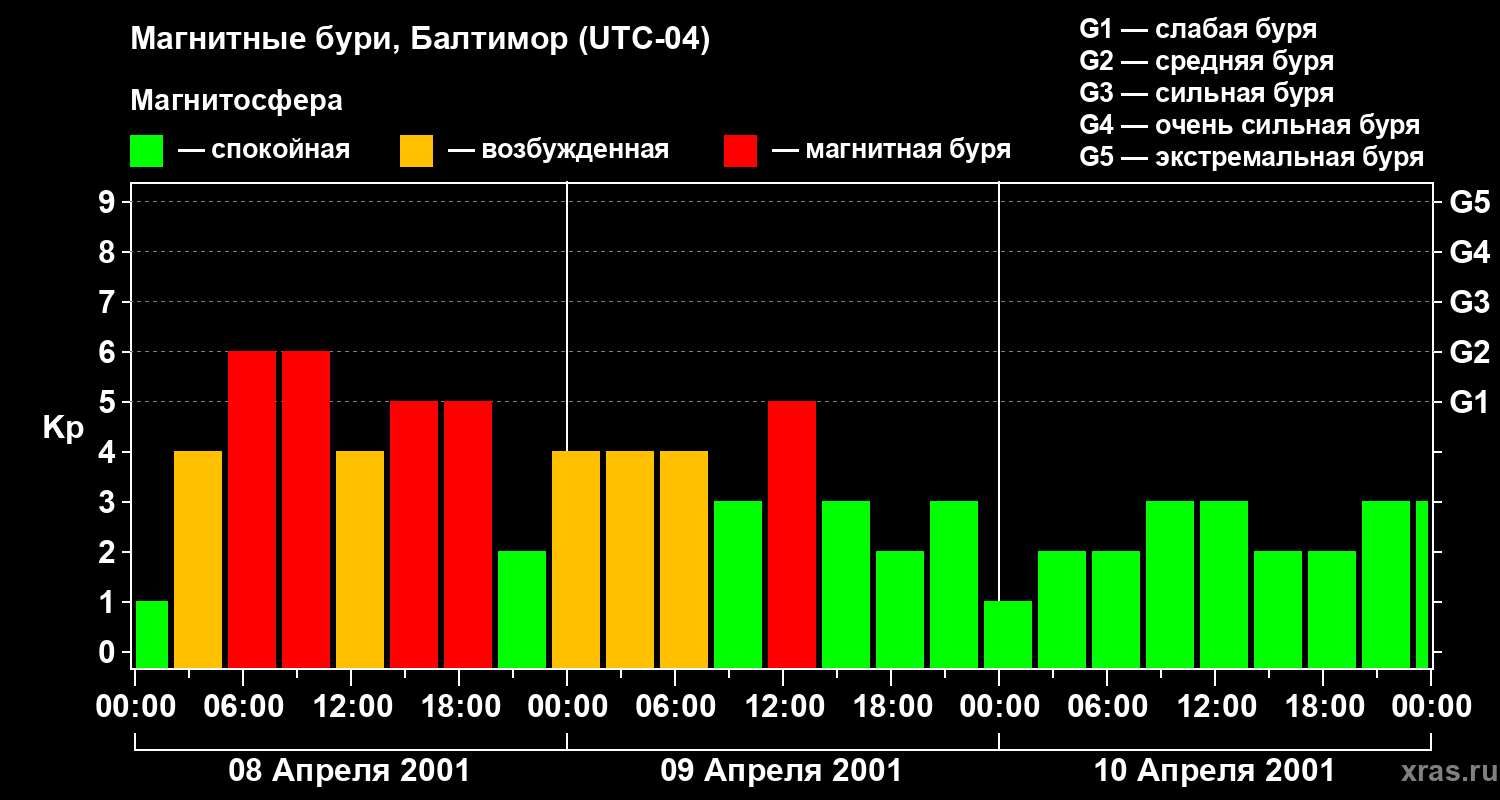Click the G4 storm-level label on the right axis

[x=1470, y=252]
